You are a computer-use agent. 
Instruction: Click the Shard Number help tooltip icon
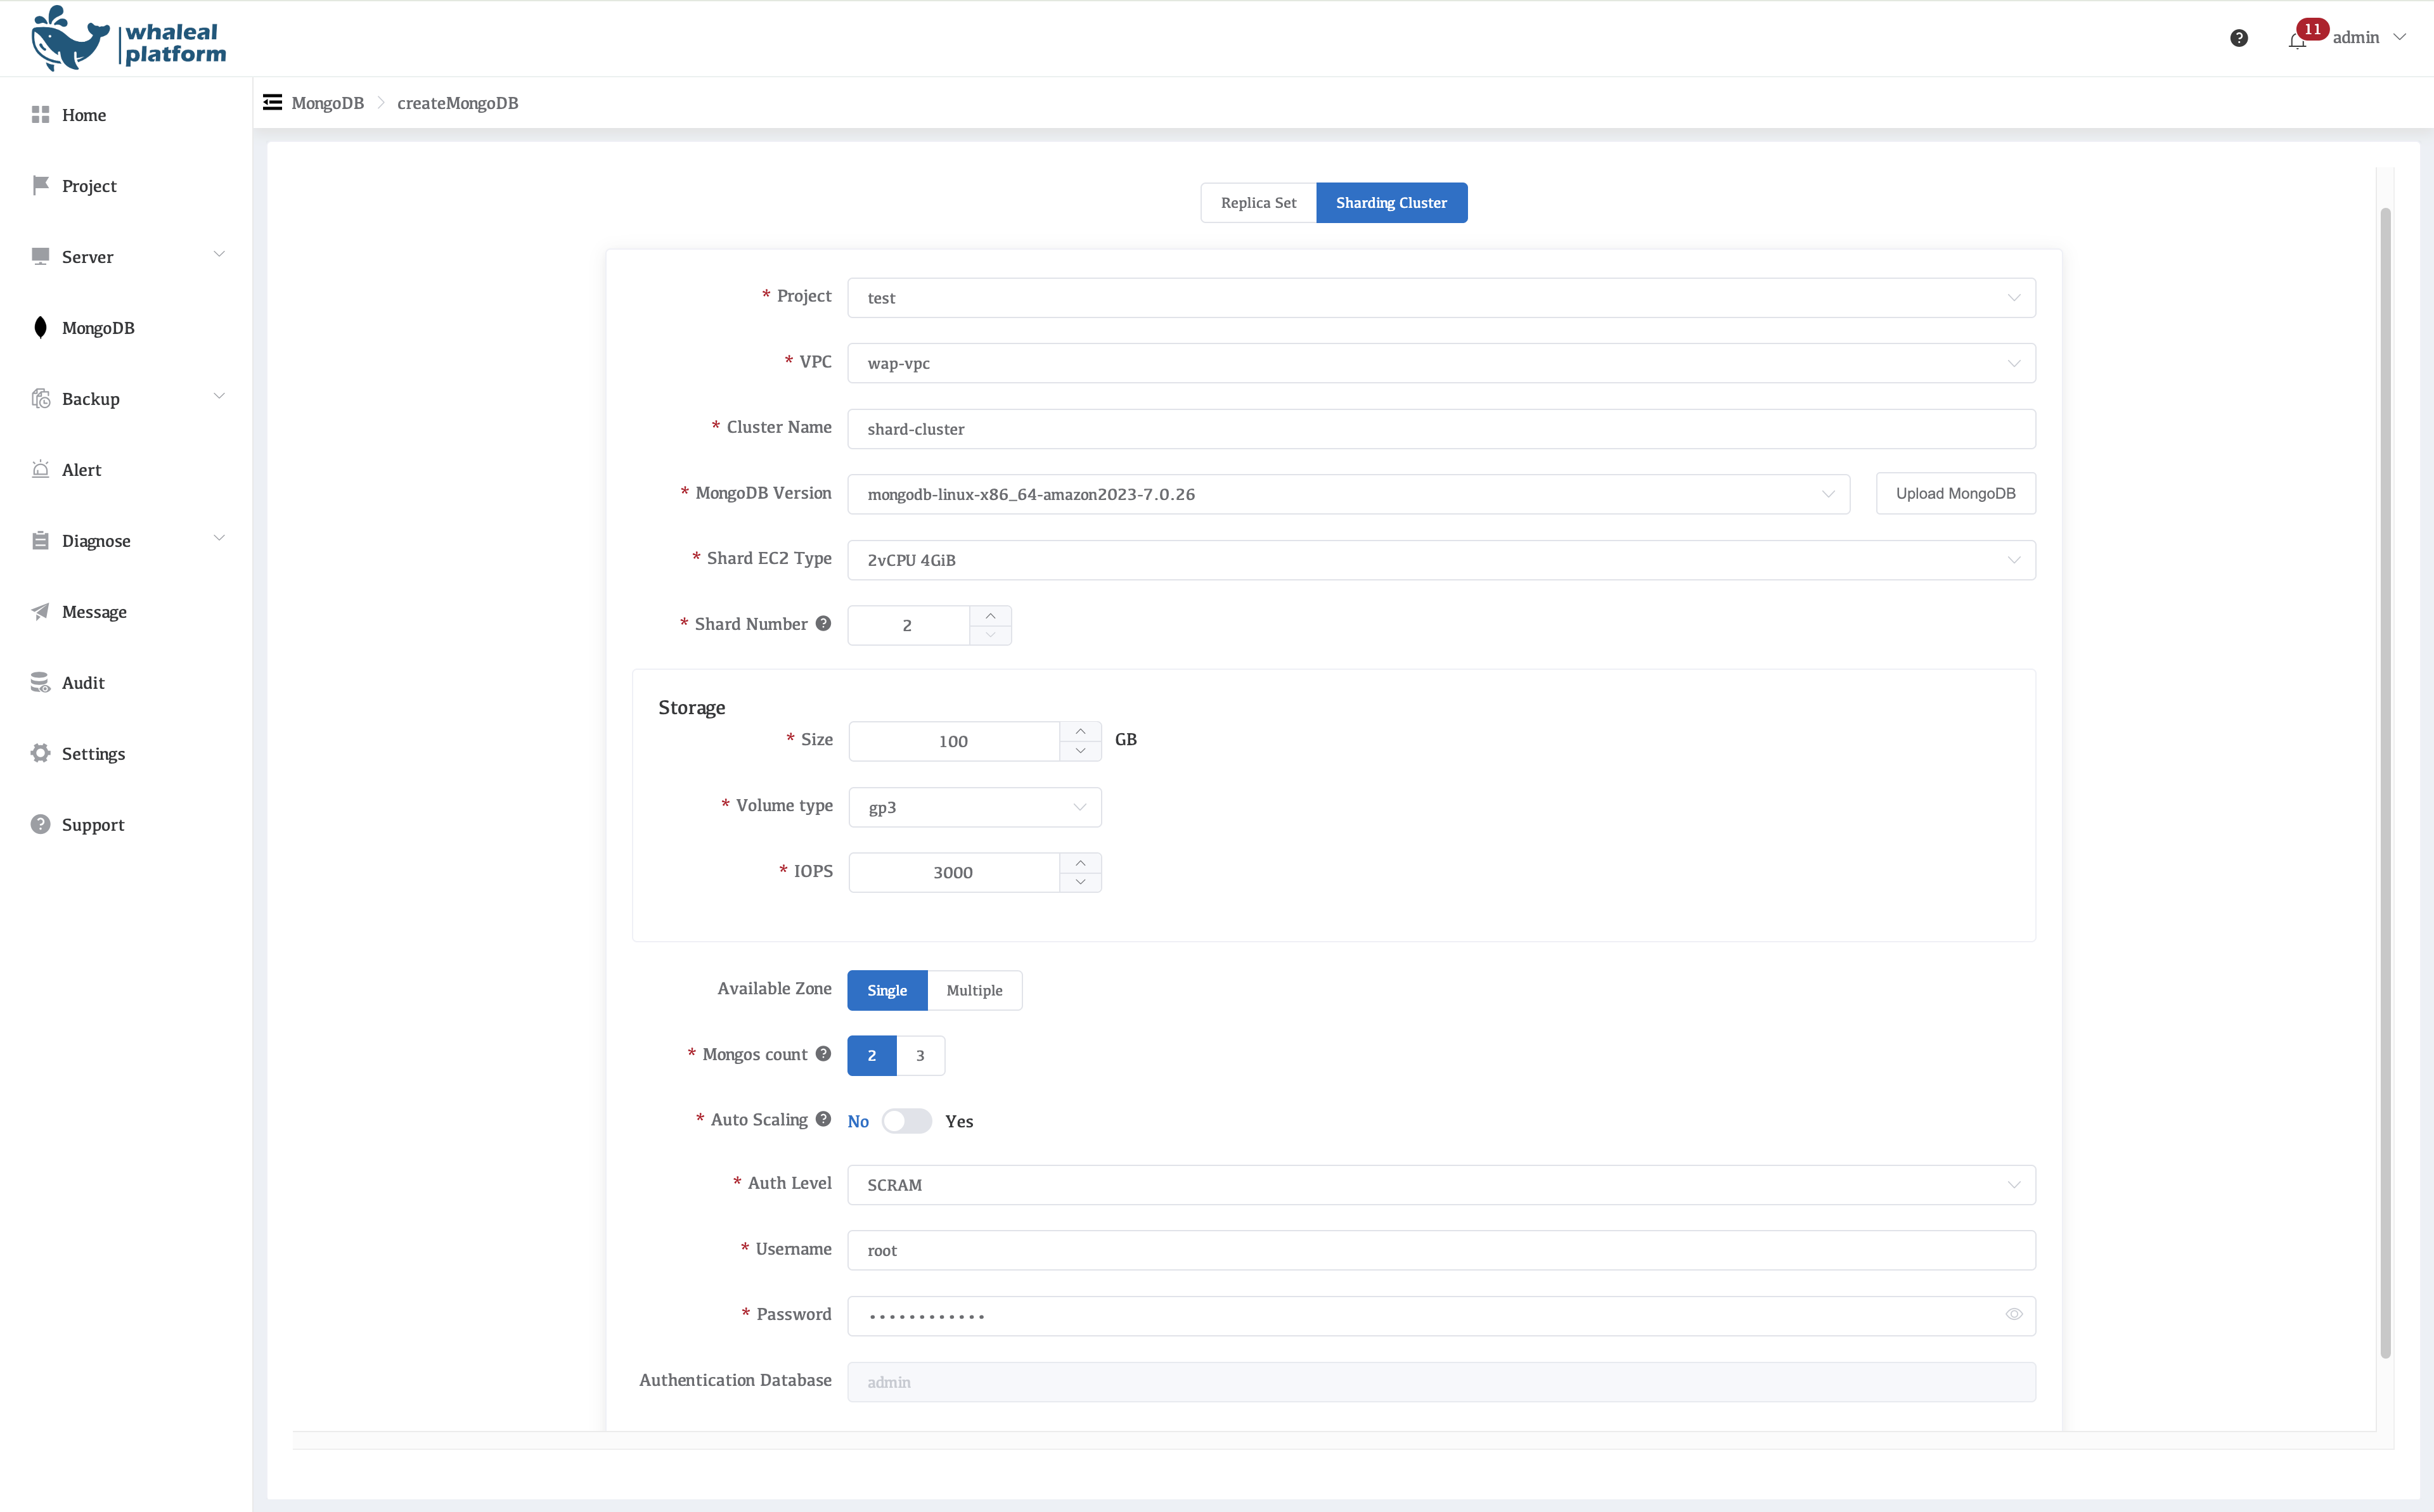click(823, 623)
